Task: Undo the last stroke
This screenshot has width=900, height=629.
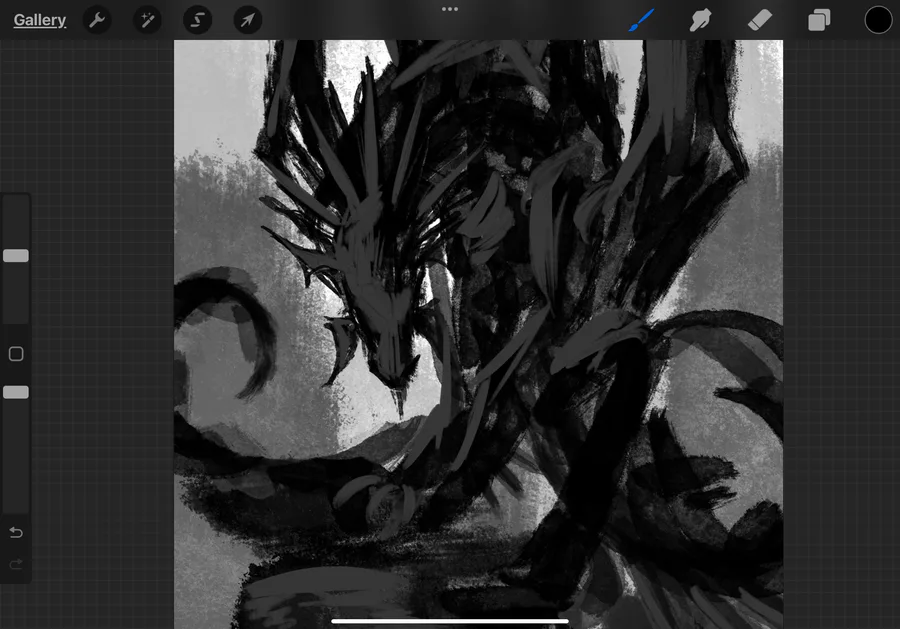Action: (x=16, y=533)
